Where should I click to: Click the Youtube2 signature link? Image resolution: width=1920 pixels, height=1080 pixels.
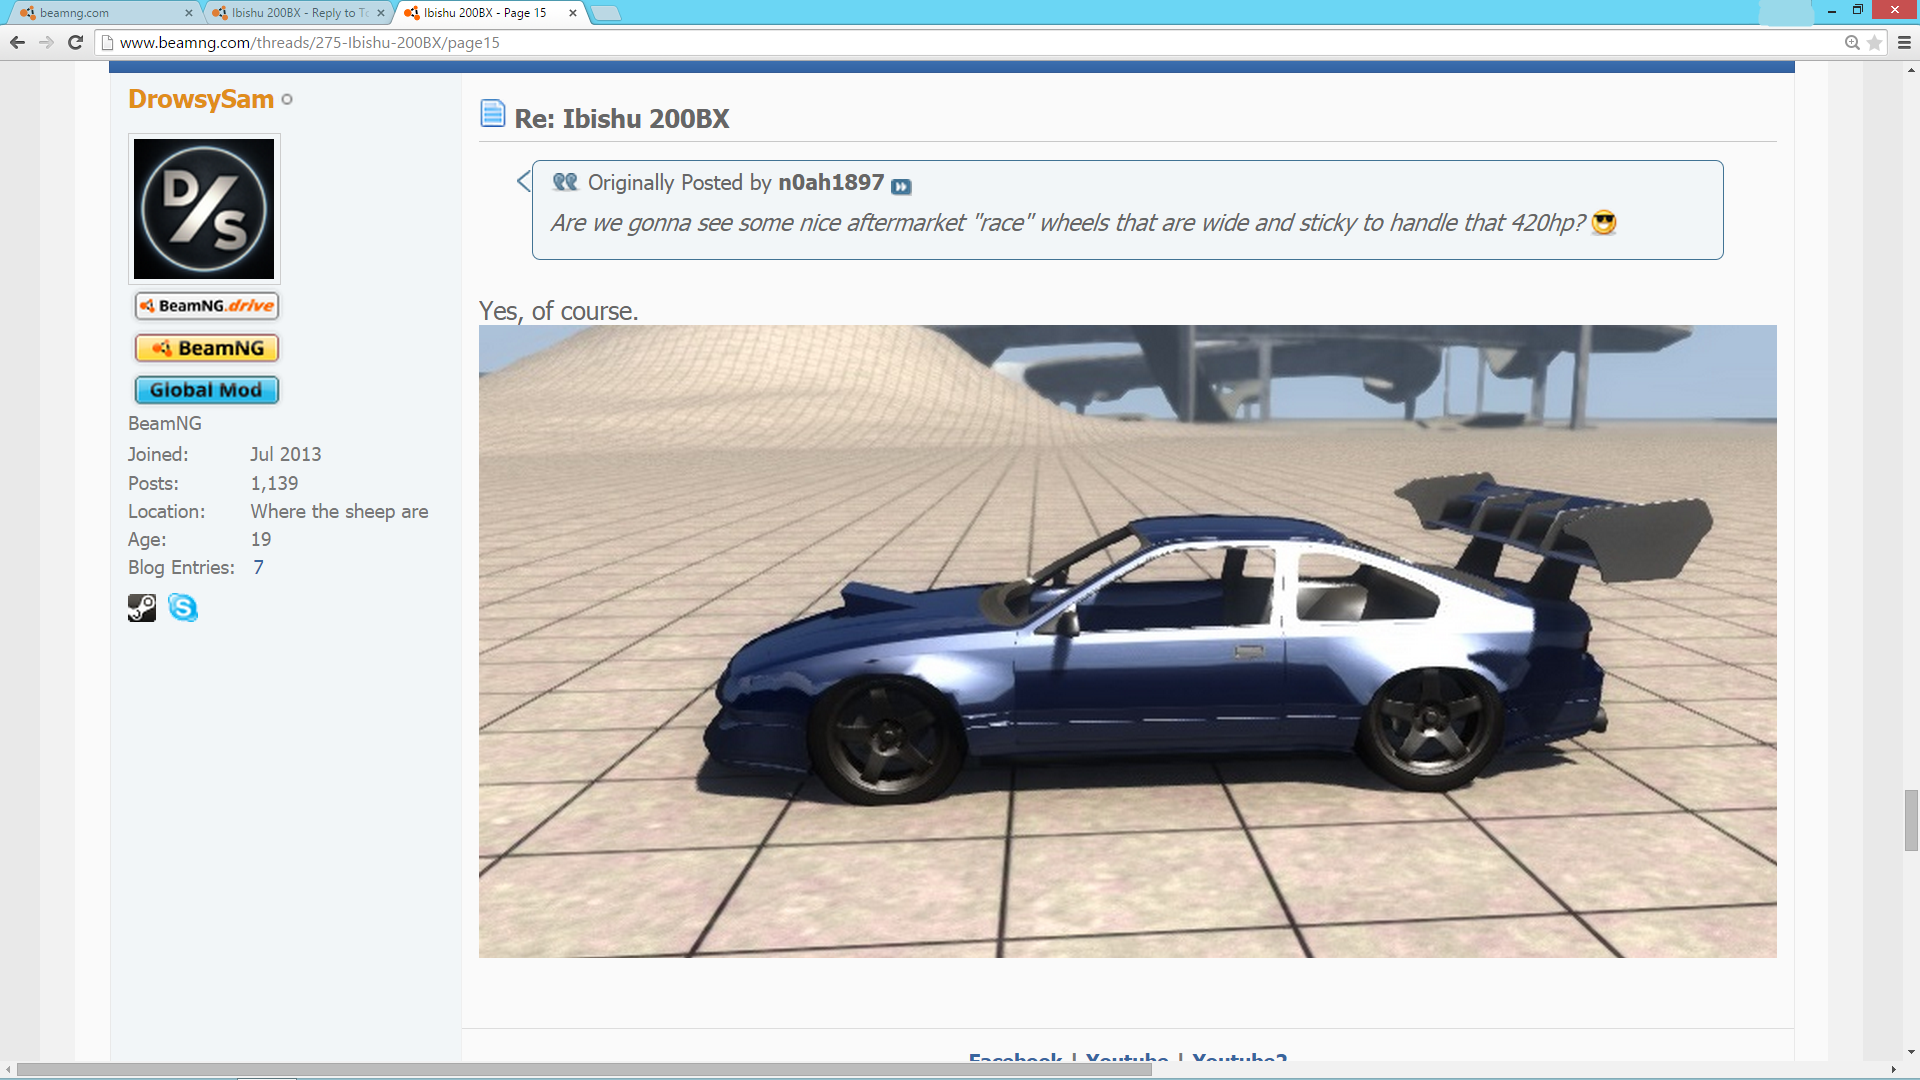(1240, 1058)
